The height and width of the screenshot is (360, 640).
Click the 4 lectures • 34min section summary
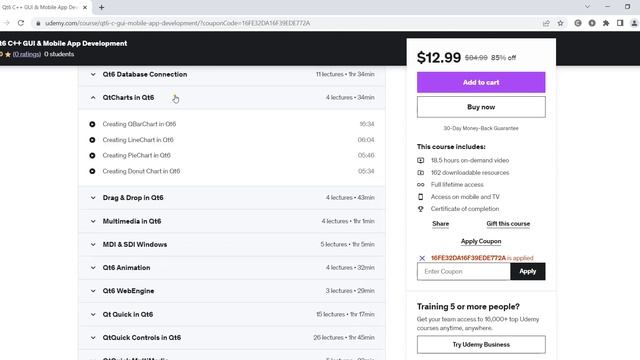click(x=350, y=98)
